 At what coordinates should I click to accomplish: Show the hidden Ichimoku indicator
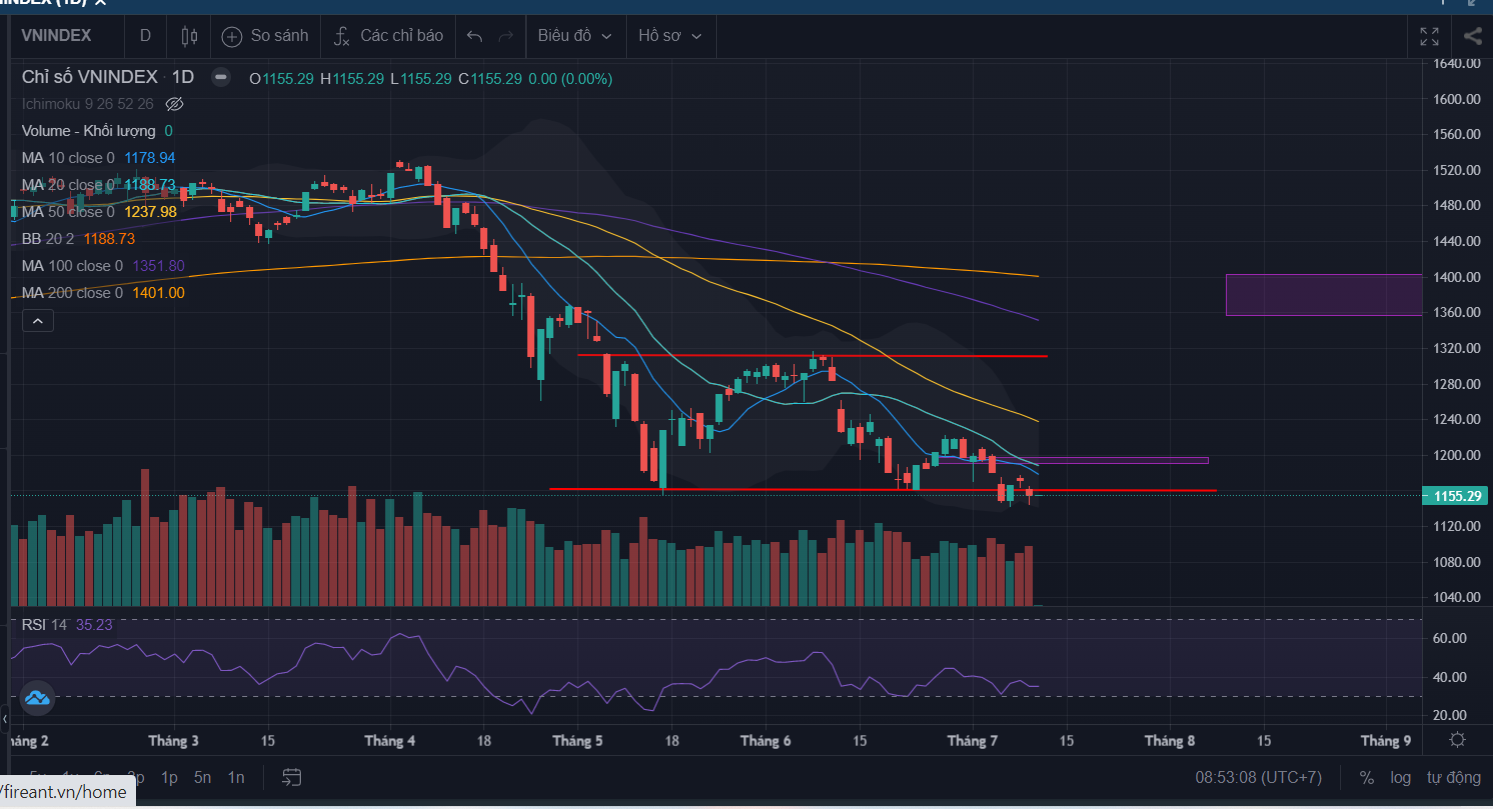point(174,104)
